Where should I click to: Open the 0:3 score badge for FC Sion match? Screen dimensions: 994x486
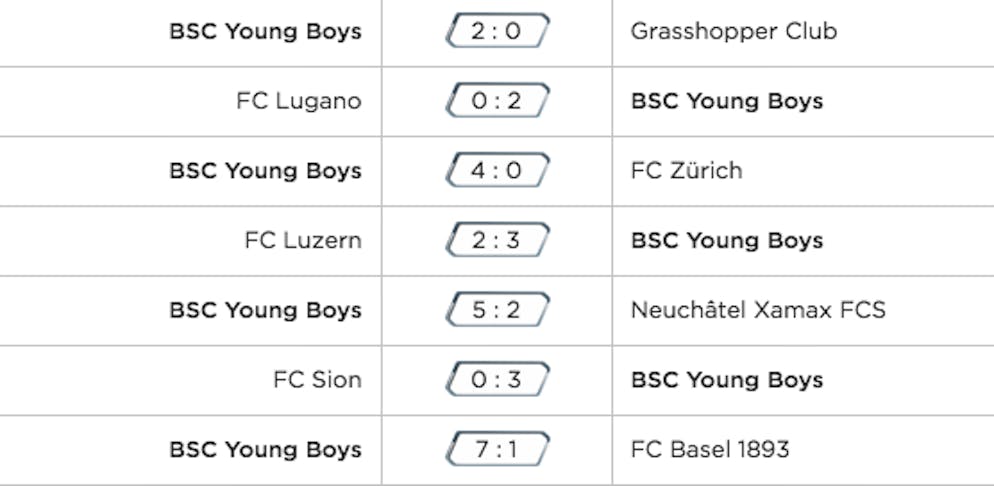tap(497, 379)
